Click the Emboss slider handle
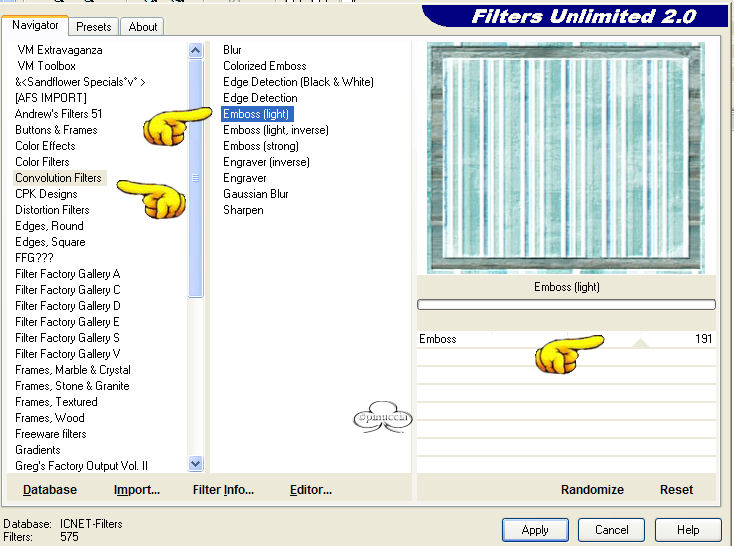This screenshot has width=734, height=546. click(640, 343)
